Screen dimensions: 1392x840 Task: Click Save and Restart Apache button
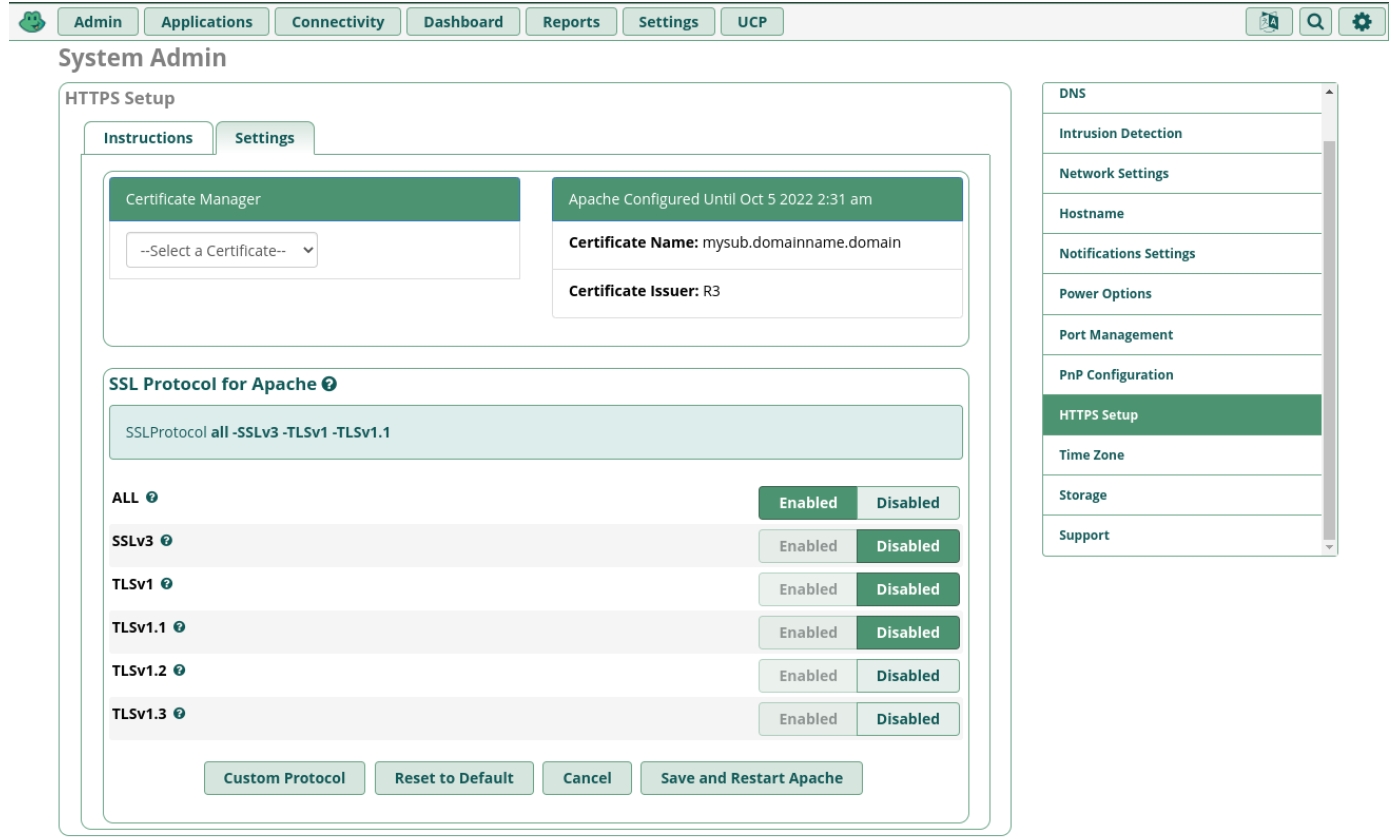coord(751,778)
